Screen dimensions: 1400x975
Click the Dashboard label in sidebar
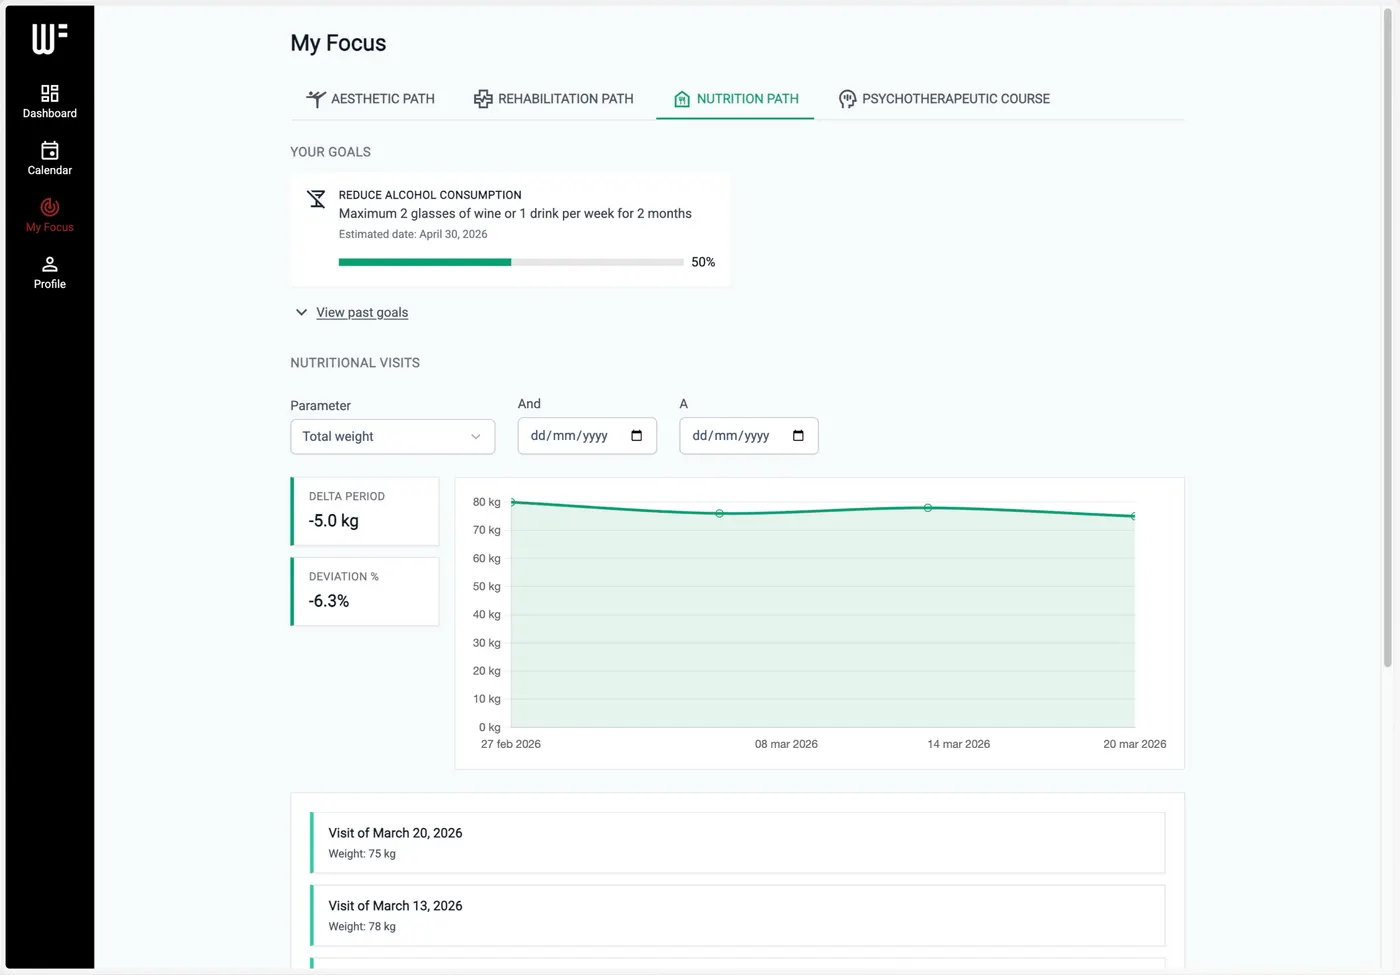click(49, 114)
